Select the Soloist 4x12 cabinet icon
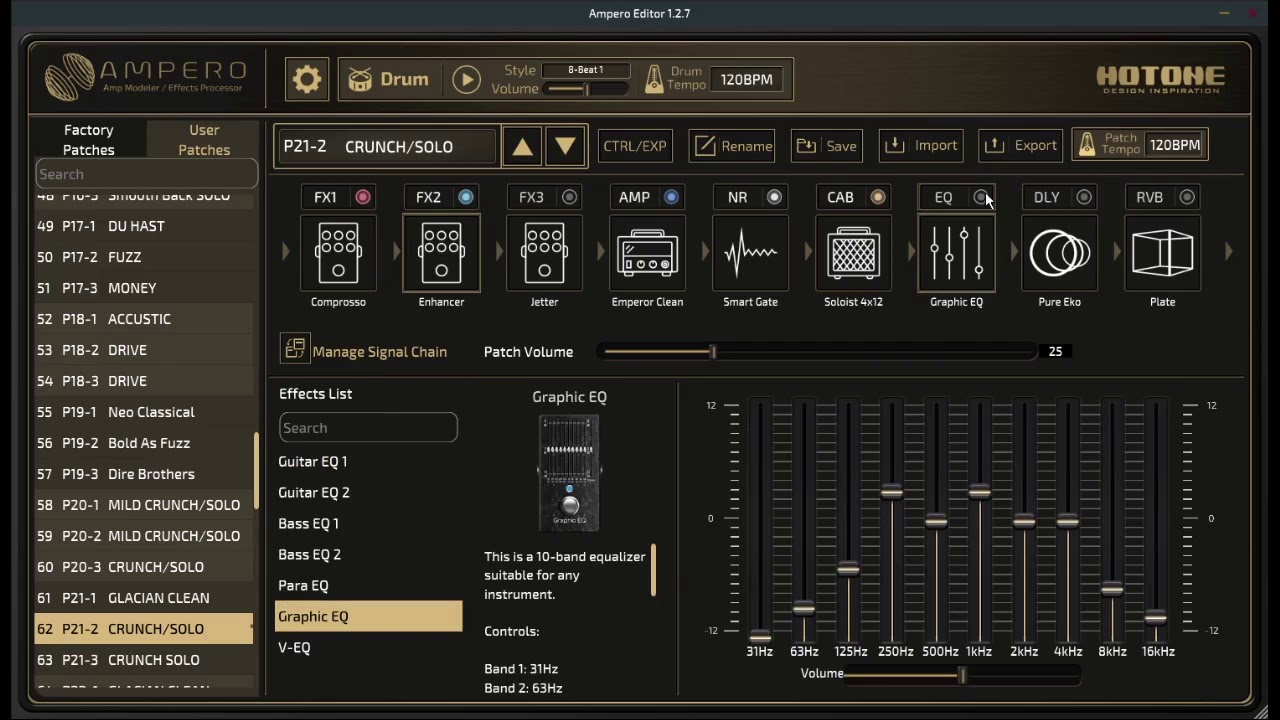 pos(853,252)
